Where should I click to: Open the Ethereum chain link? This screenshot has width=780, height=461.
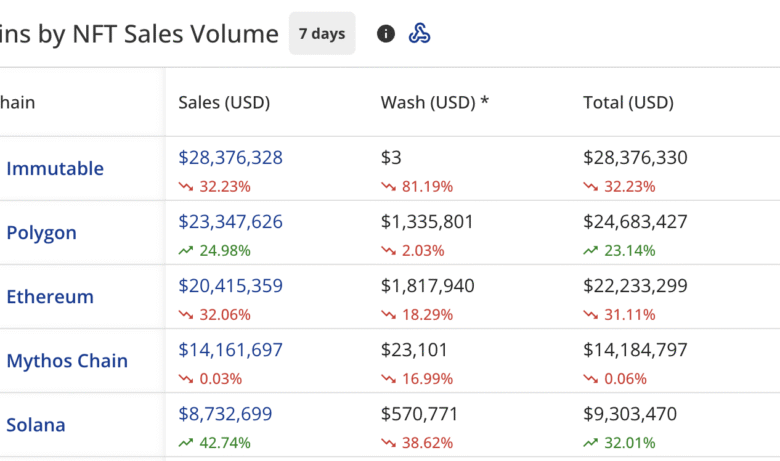(x=50, y=296)
